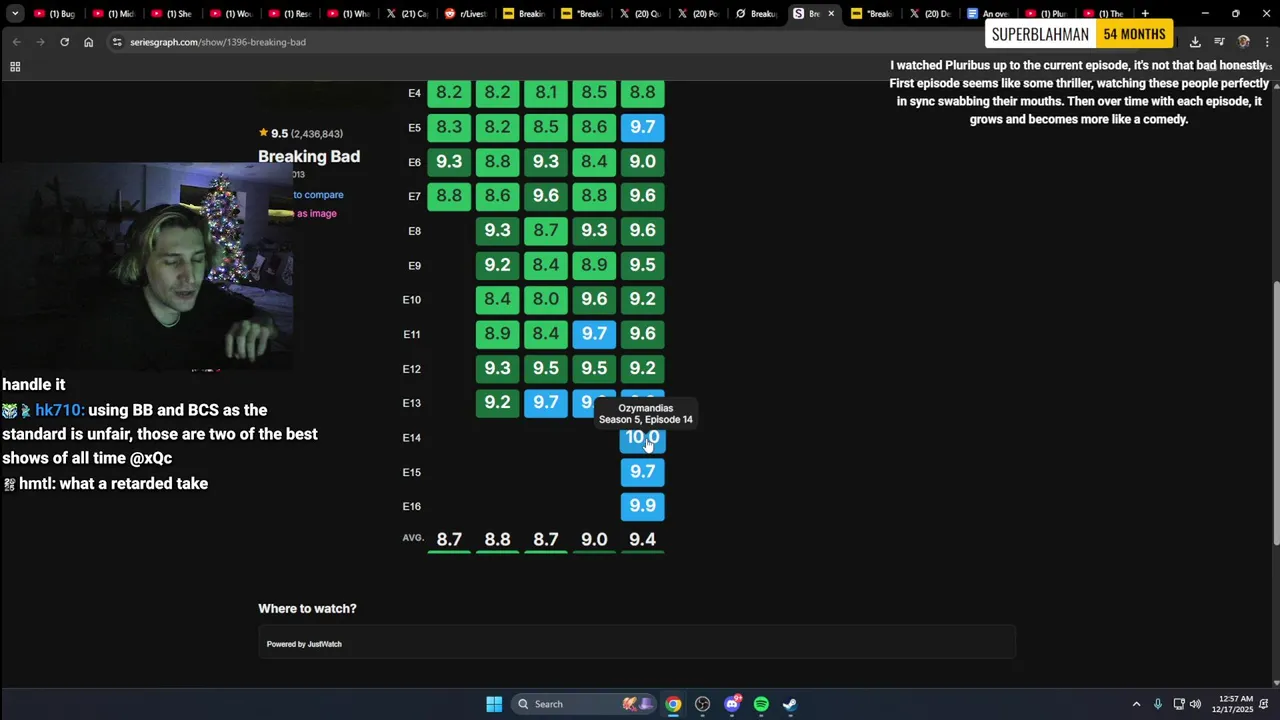Click the season average 9.0 value
Screen dimensions: 1280x720
click(594, 540)
